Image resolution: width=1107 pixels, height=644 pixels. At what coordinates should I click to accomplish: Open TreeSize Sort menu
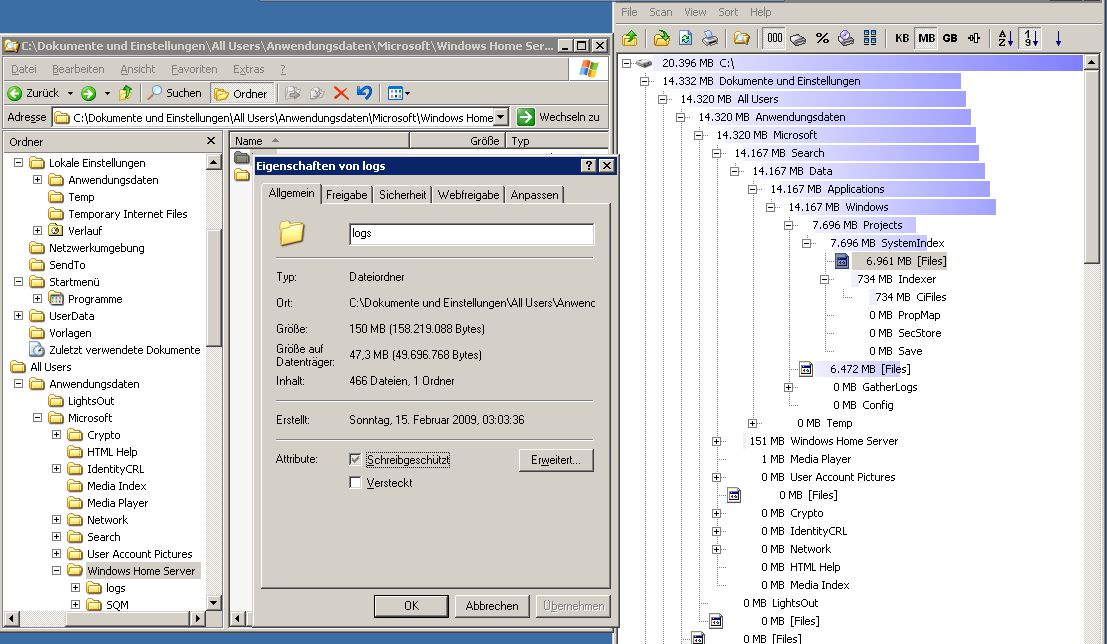tap(728, 12)
